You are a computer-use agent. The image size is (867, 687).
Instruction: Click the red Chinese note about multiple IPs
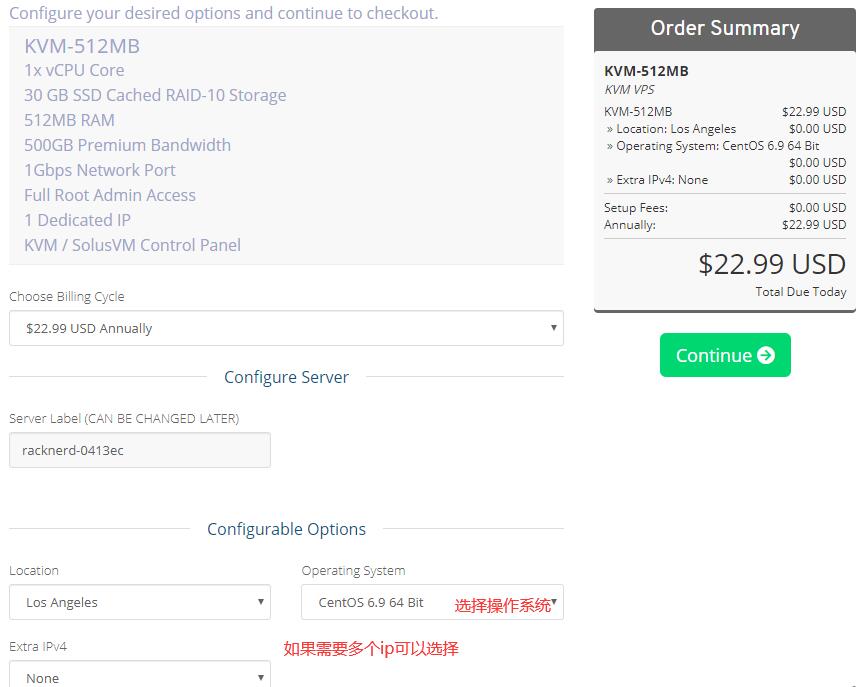(371, 648)
